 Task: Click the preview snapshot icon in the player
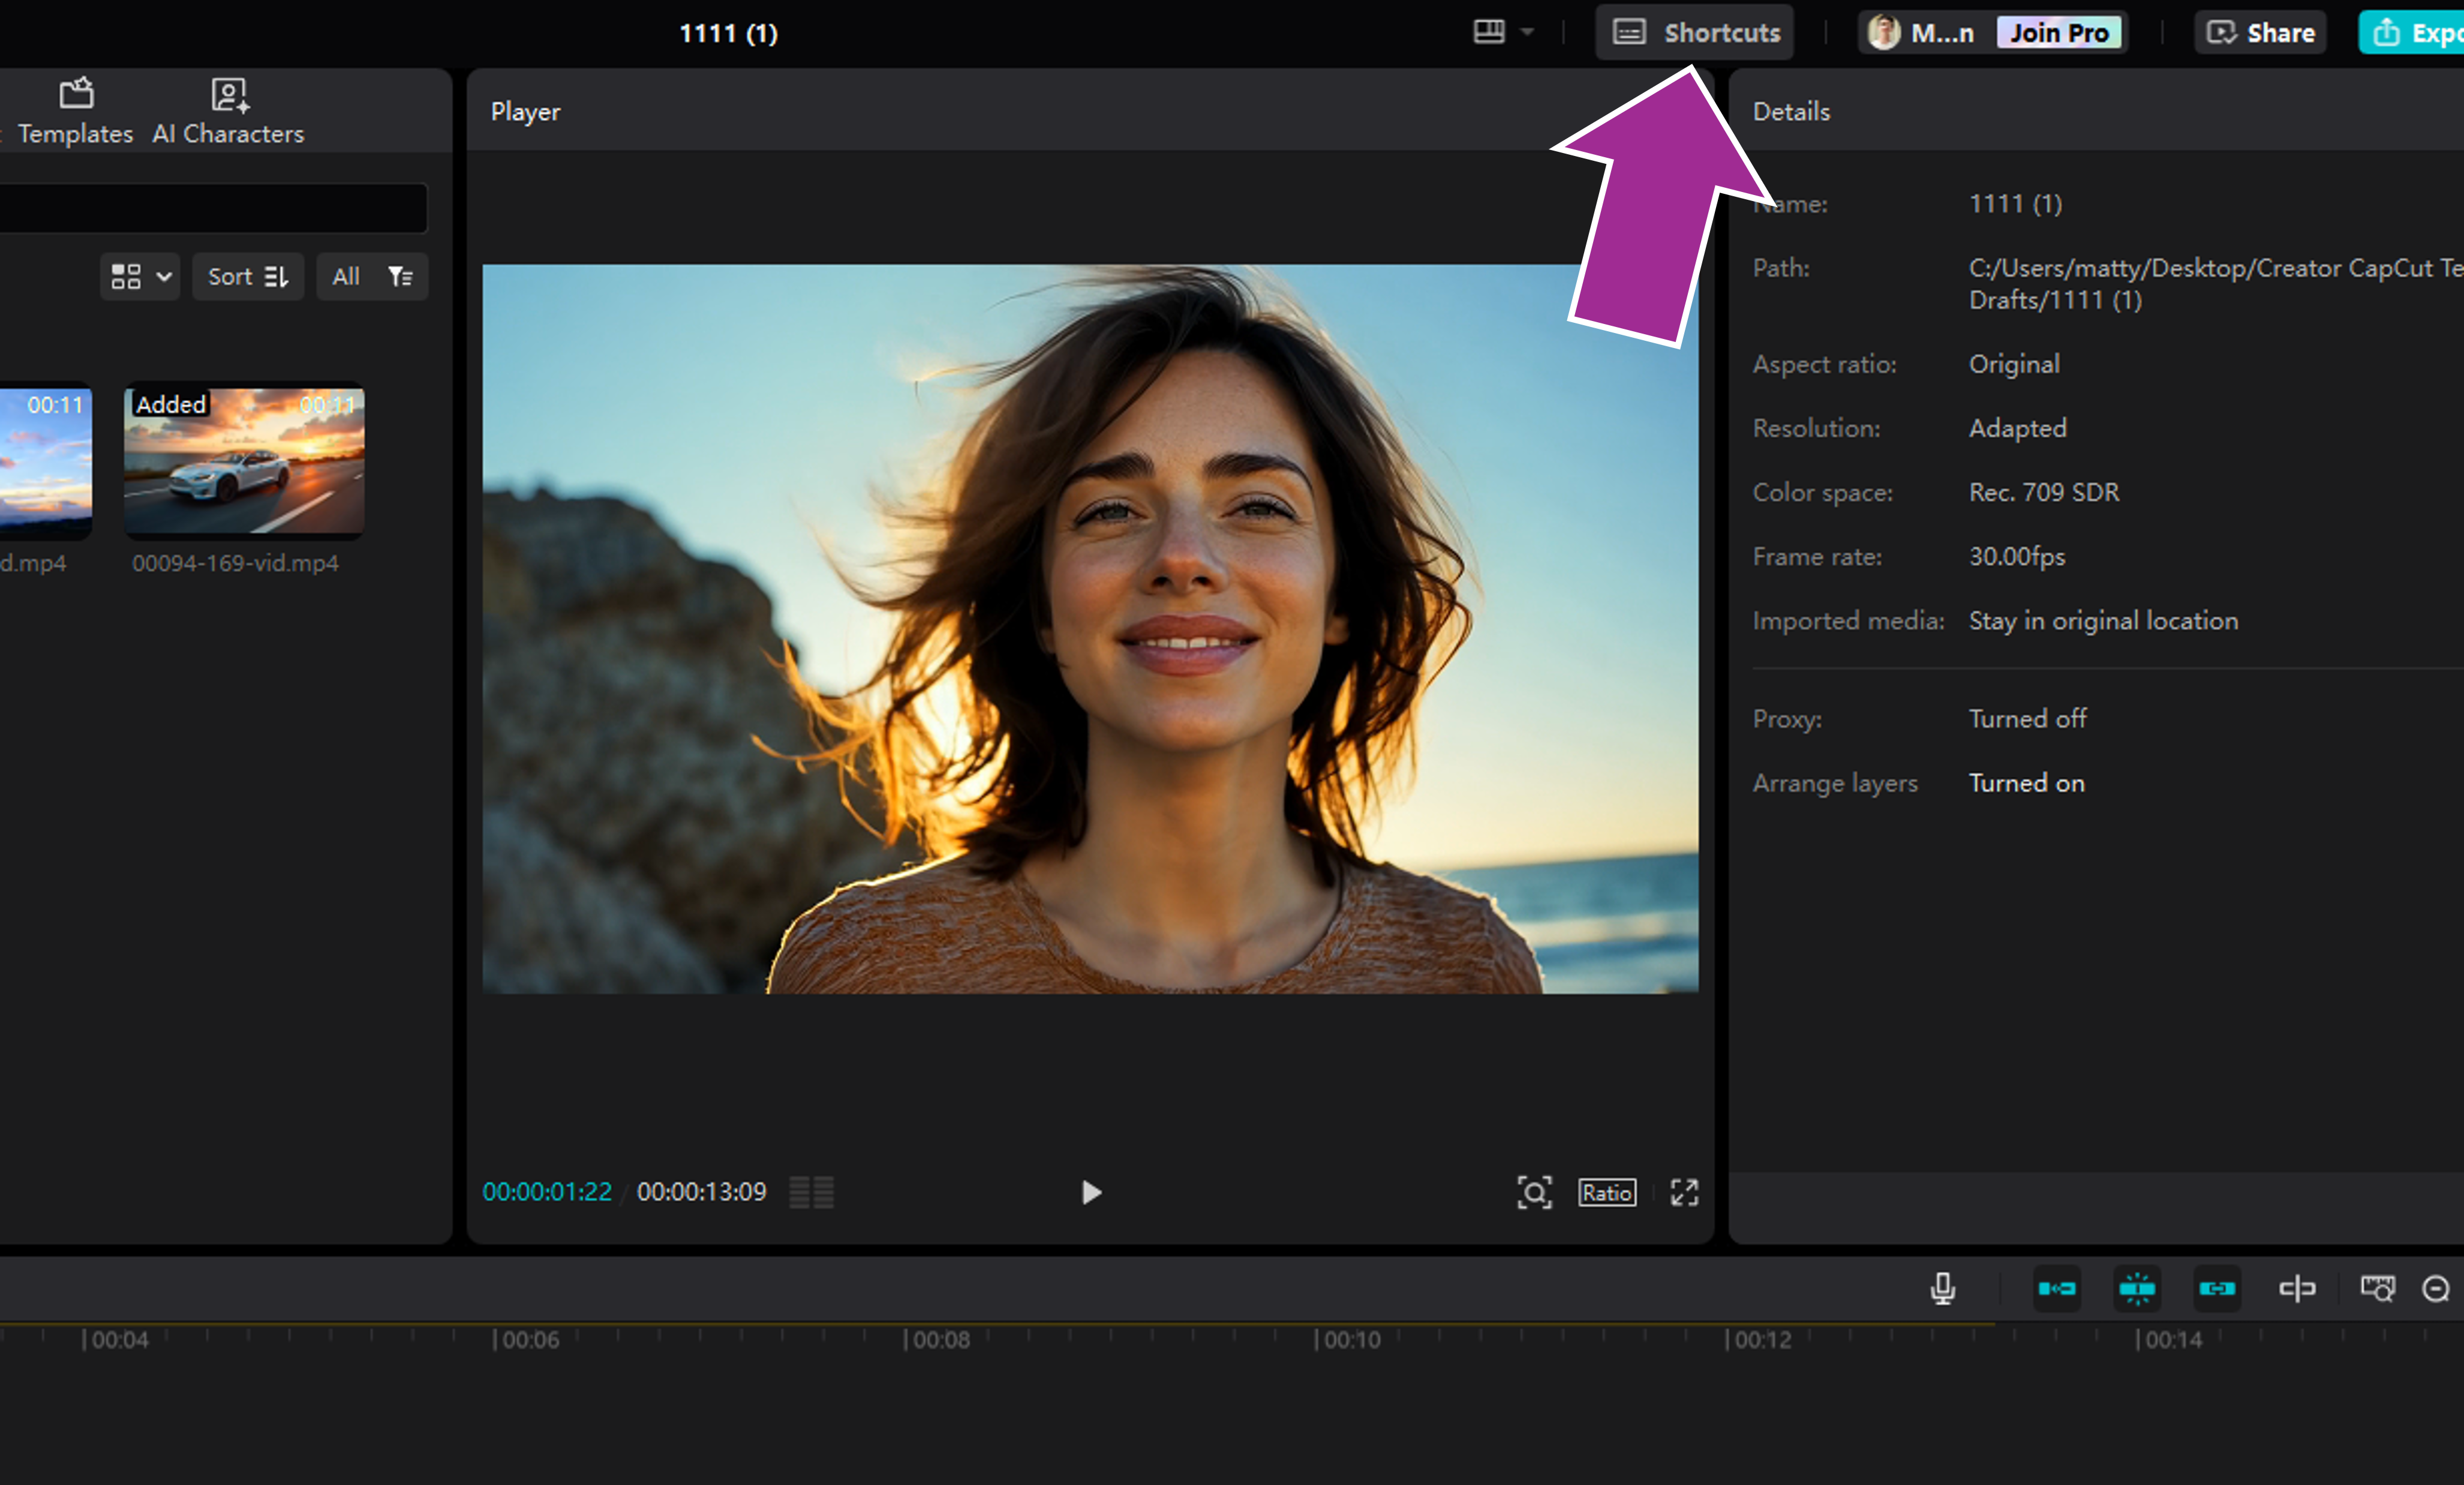coord(1535,1192)
